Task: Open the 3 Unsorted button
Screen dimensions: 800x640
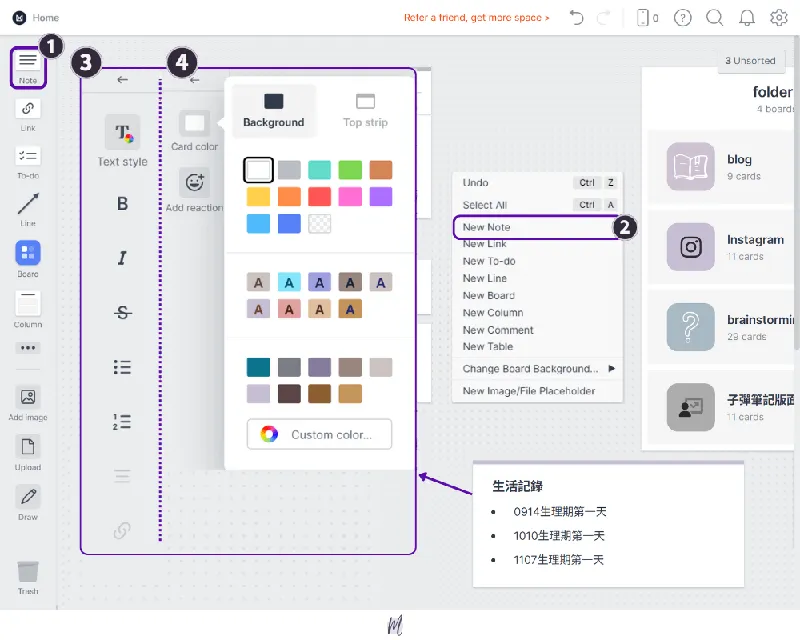Action: tap(750, 60)
